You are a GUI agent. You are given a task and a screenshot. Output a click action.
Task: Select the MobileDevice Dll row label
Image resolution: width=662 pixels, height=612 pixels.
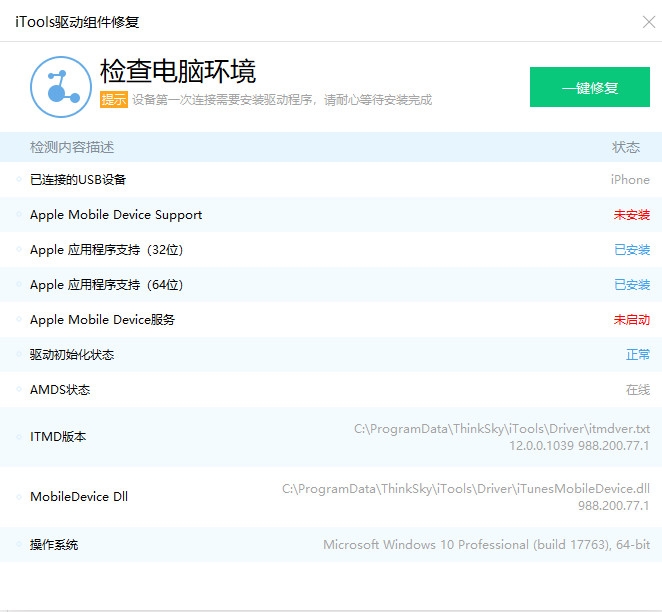coord(79,496)
